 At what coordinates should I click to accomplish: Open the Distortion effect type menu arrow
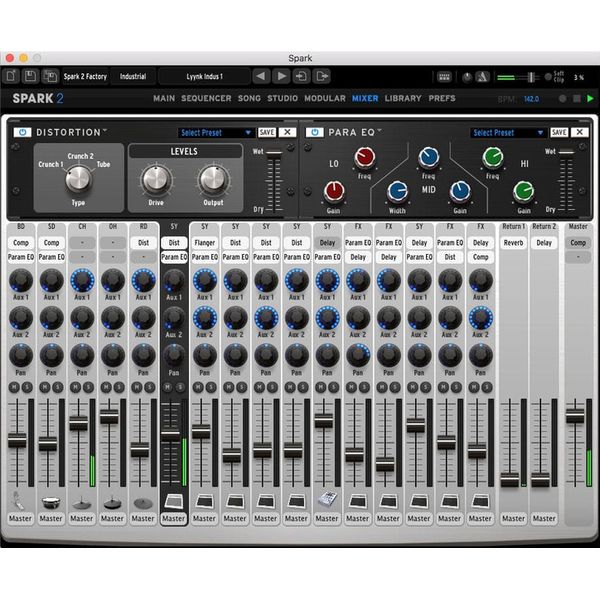coord(104,131)
